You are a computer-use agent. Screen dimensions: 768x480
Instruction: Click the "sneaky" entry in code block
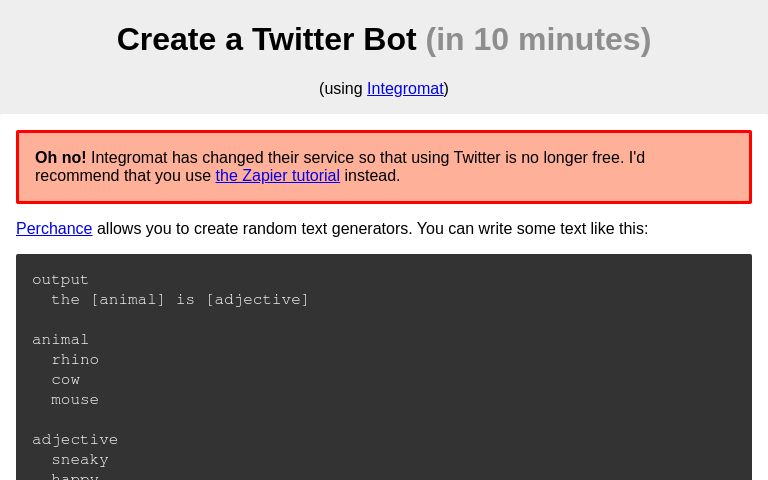pyautogui.click(x=80, y=460)
